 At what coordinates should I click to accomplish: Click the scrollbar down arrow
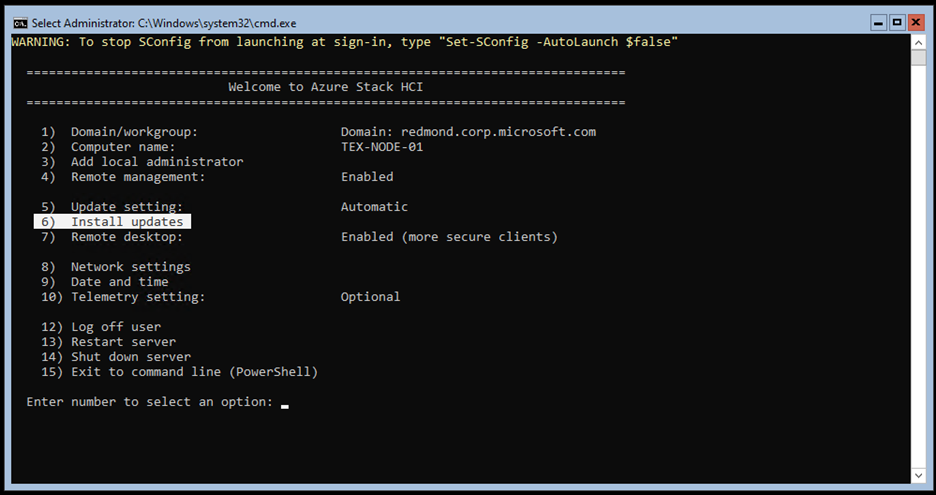tap(918, 475)
